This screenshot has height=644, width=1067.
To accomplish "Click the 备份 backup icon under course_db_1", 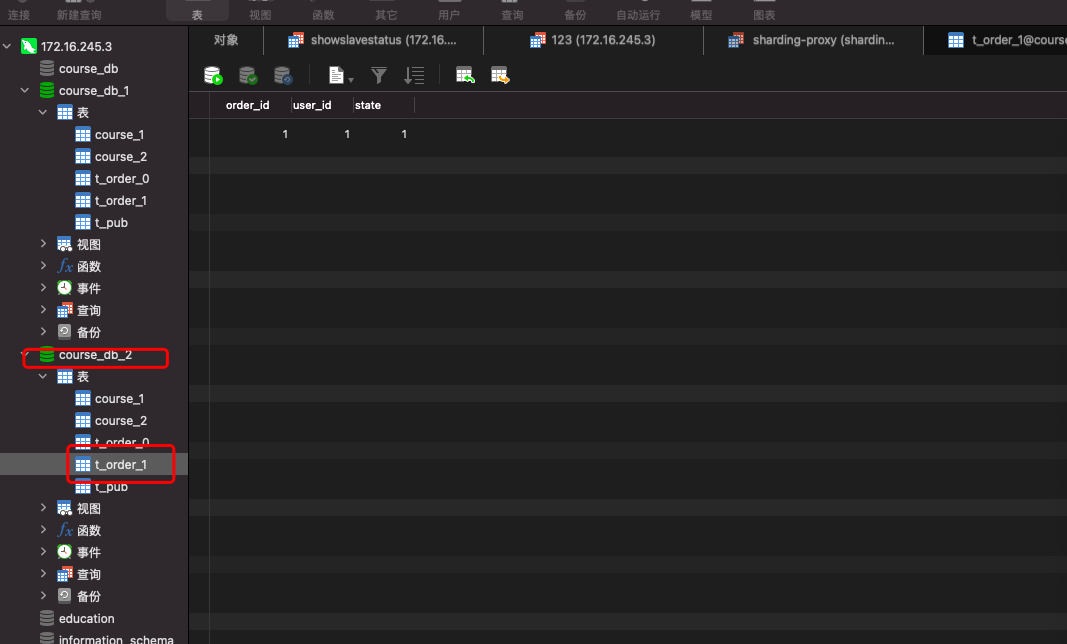I will click(x=64, y=332).
